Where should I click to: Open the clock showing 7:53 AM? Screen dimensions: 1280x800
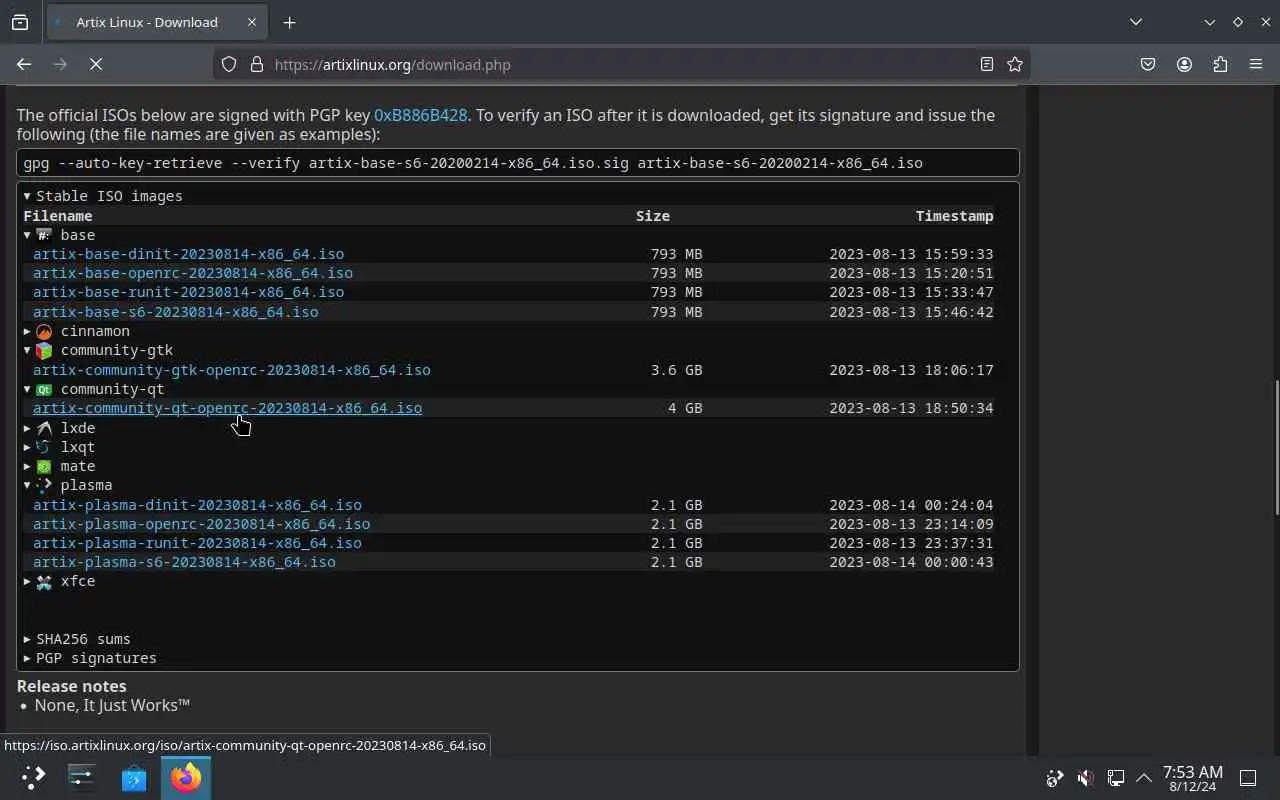tap(1193, 778)
